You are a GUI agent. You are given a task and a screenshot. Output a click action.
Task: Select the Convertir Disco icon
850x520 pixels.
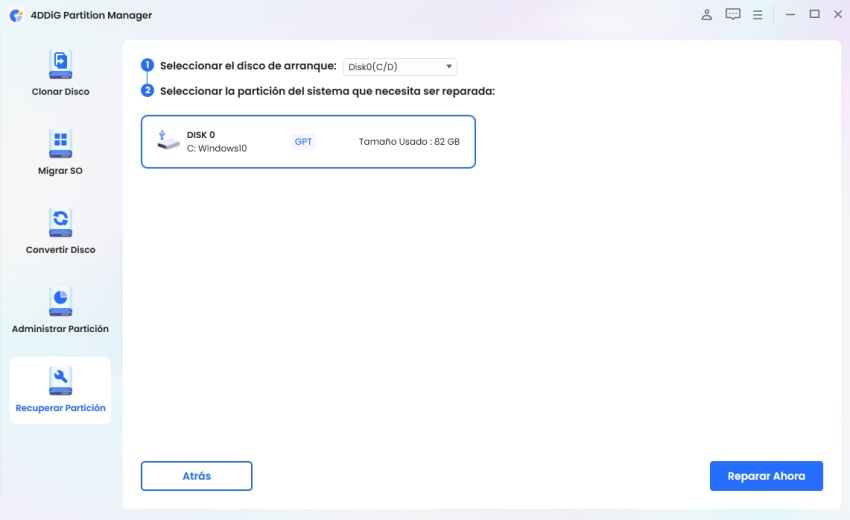click(60, 223)
